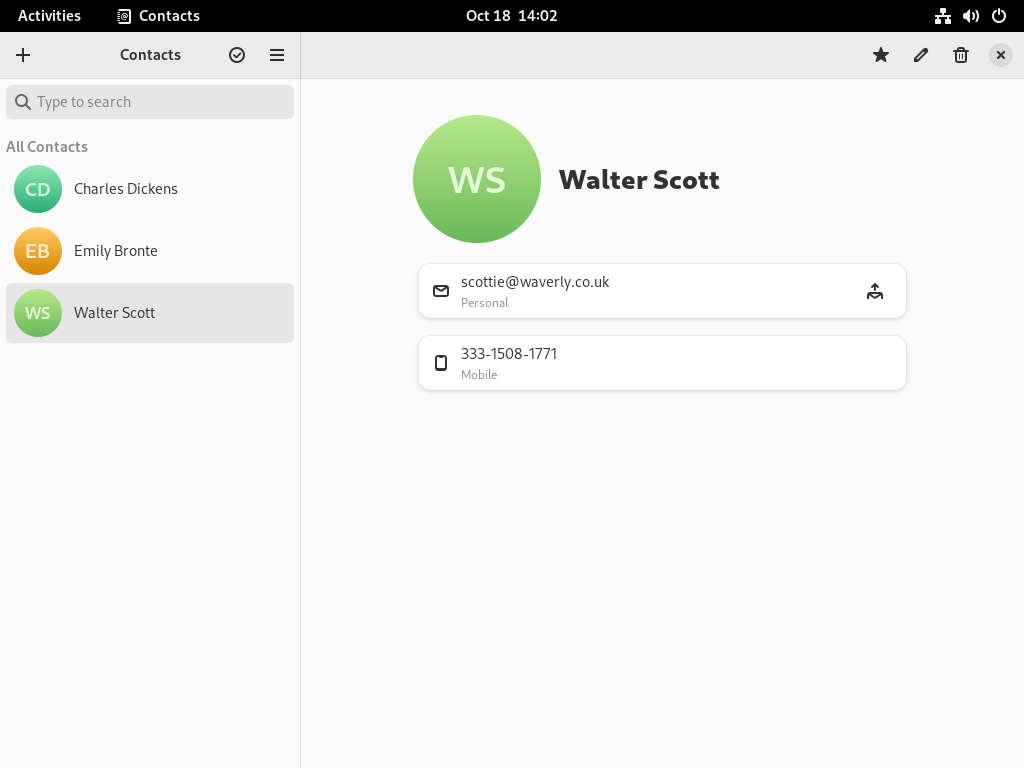
Task: Open the power menu icon
Action: click(x=999, y=16)
